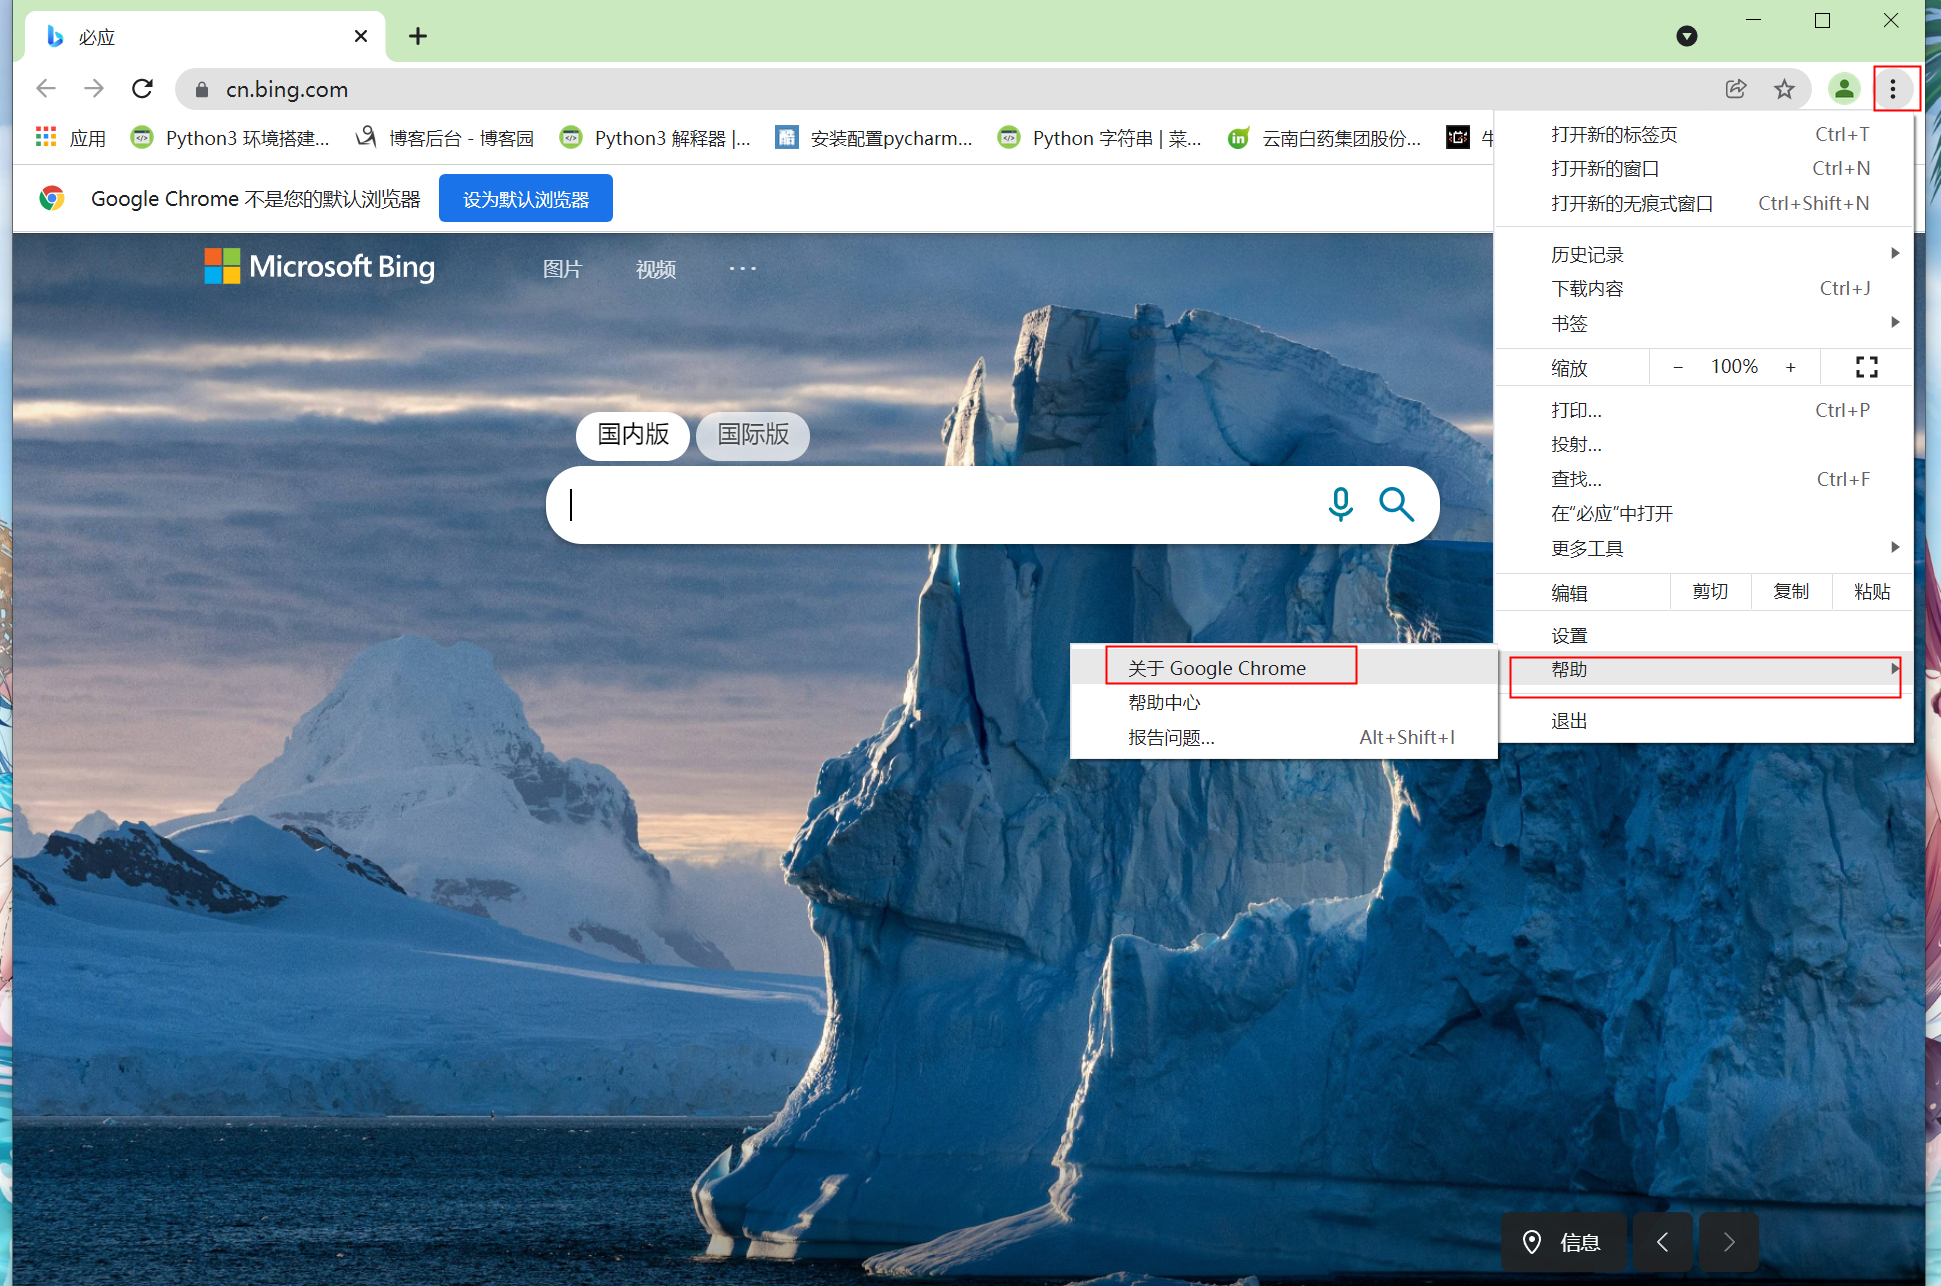Click the microphone voice search icon
1941x1286 pixels.
(x=1340, y=504)
